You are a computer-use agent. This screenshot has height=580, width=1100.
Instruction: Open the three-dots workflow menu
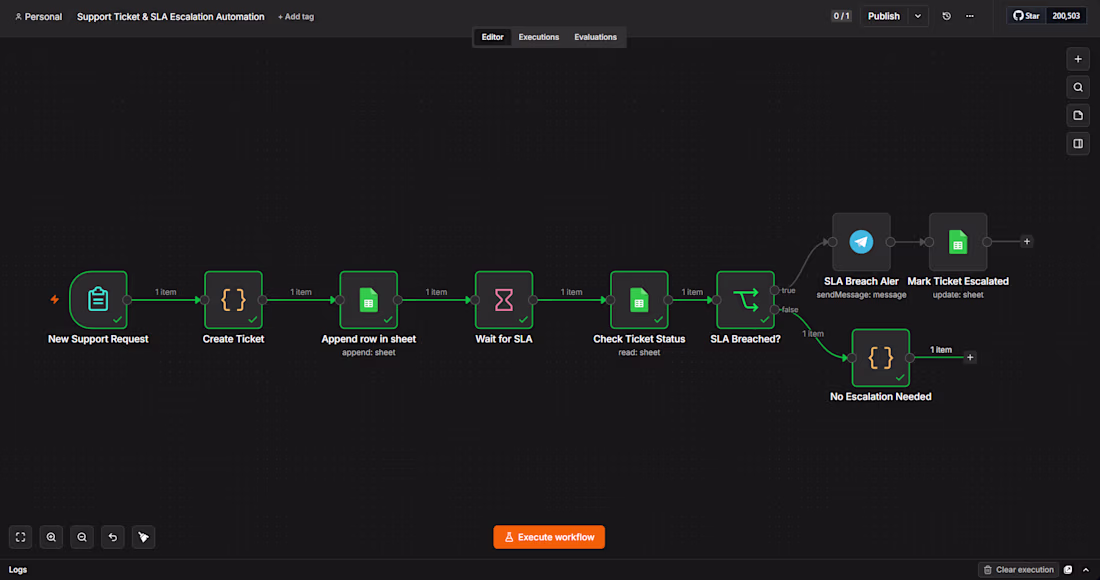[970, 16]
